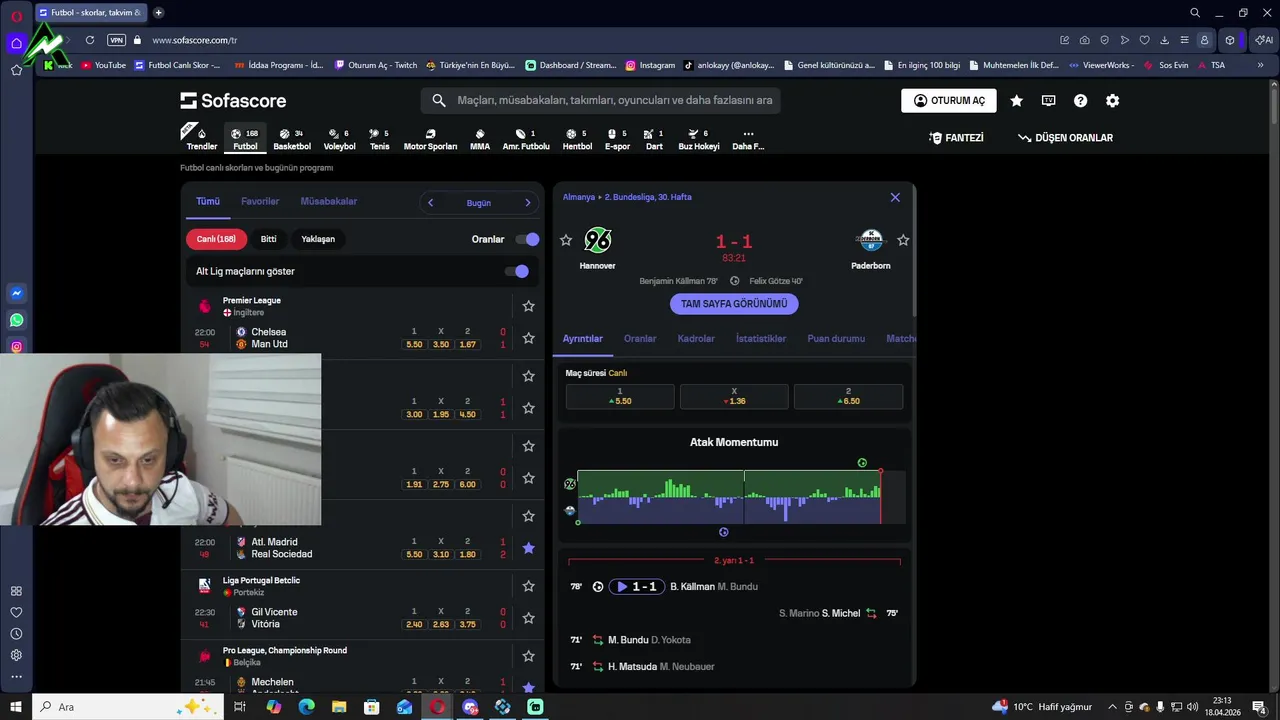Show hidden system tray icons
1280x720 pixels.
coord(1112,707)
